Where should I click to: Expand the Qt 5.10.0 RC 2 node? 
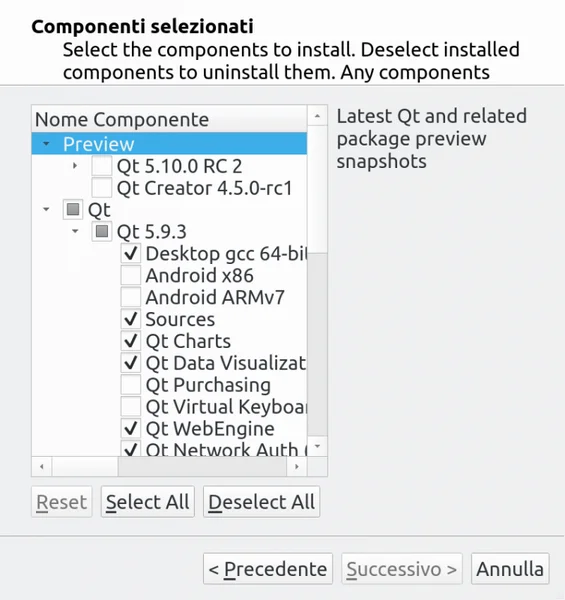(x=75, y=166)
